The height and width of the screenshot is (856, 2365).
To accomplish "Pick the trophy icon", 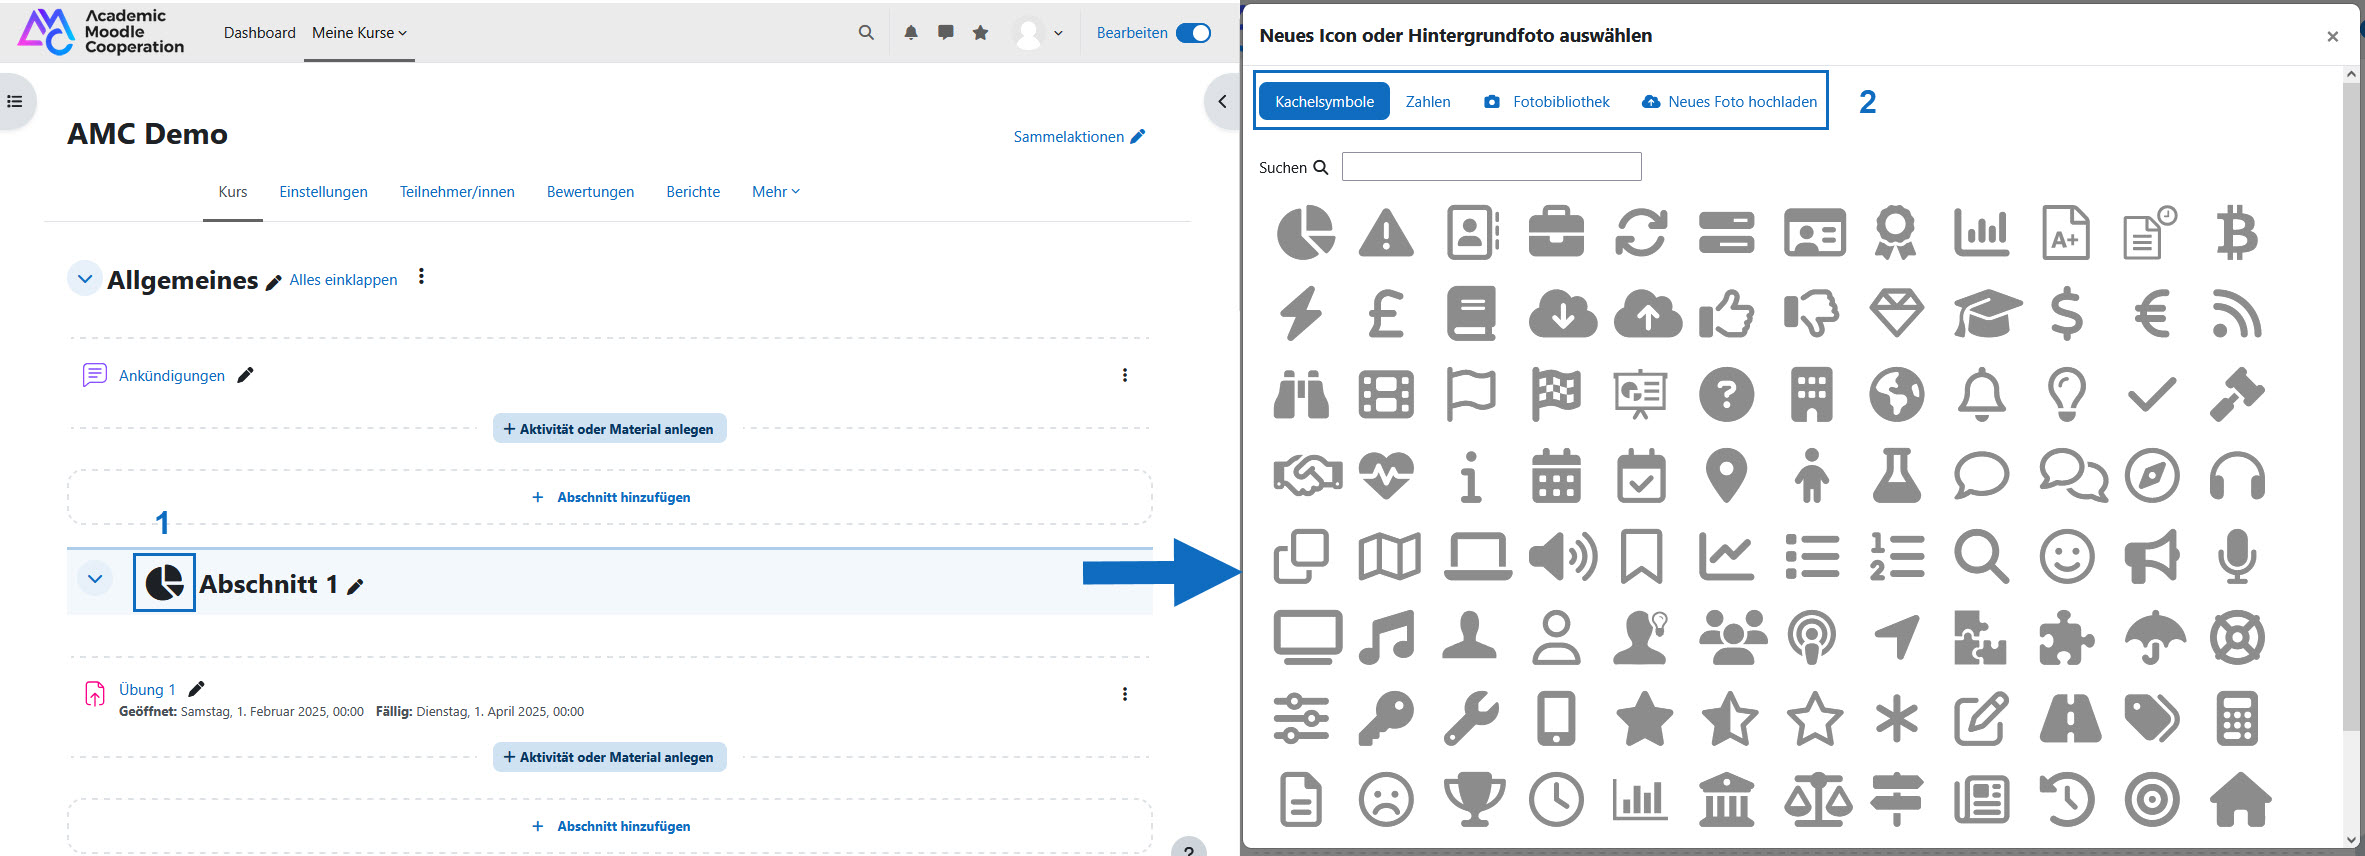I will point(1475,800).
